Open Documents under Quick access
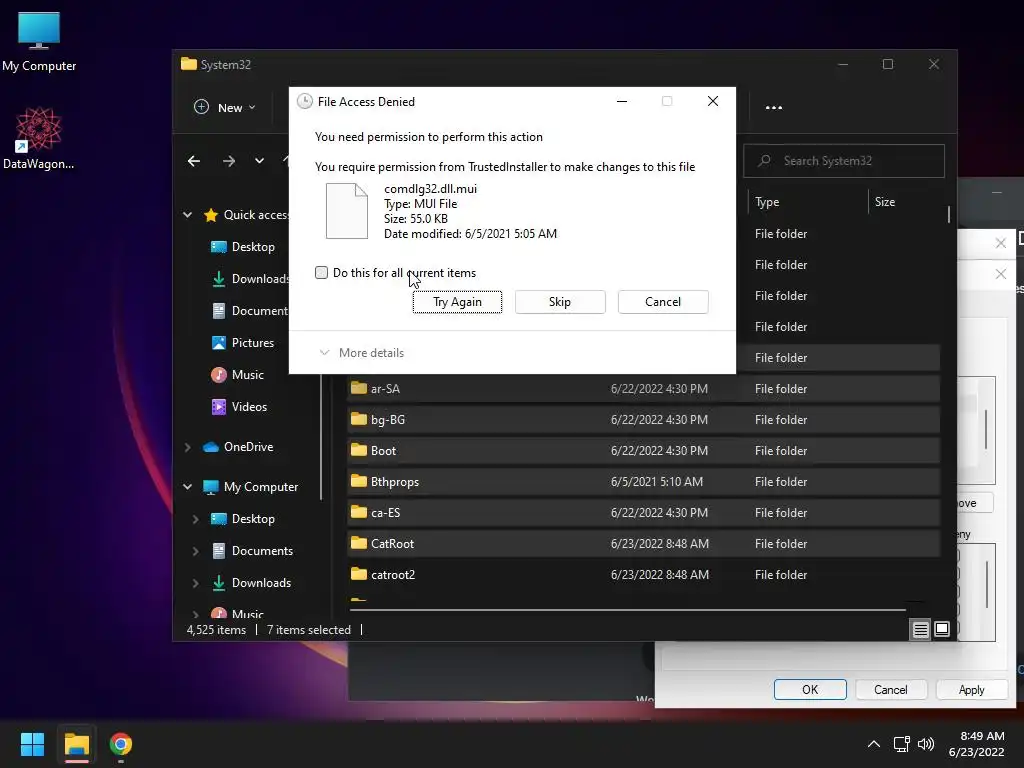The height and width of the screenshot is (768, 1024). click(x=249, y=311)
